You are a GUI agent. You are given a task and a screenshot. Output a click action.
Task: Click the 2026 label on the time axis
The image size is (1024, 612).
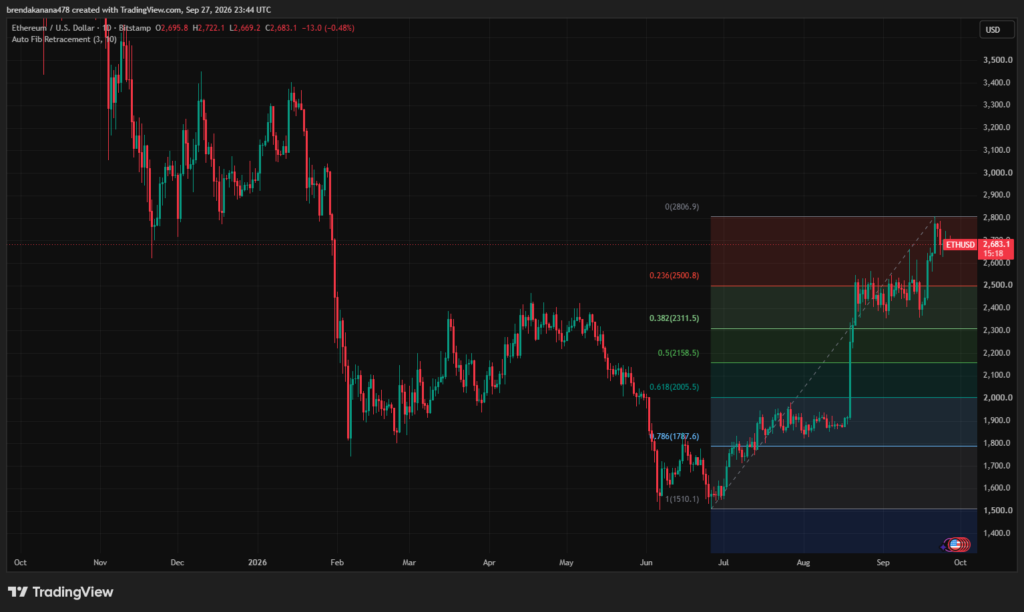pyautogui.click(x=257, y=562)
